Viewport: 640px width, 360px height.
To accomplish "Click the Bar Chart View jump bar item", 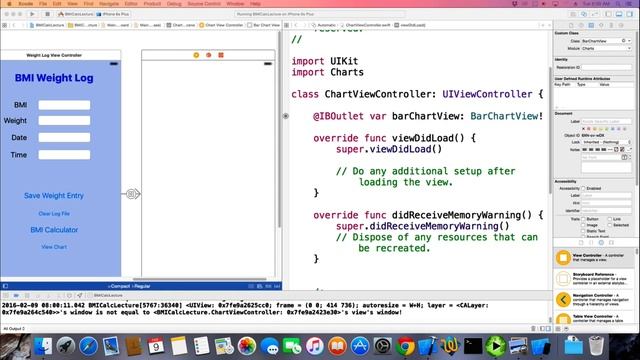I will tap(263, 25).
